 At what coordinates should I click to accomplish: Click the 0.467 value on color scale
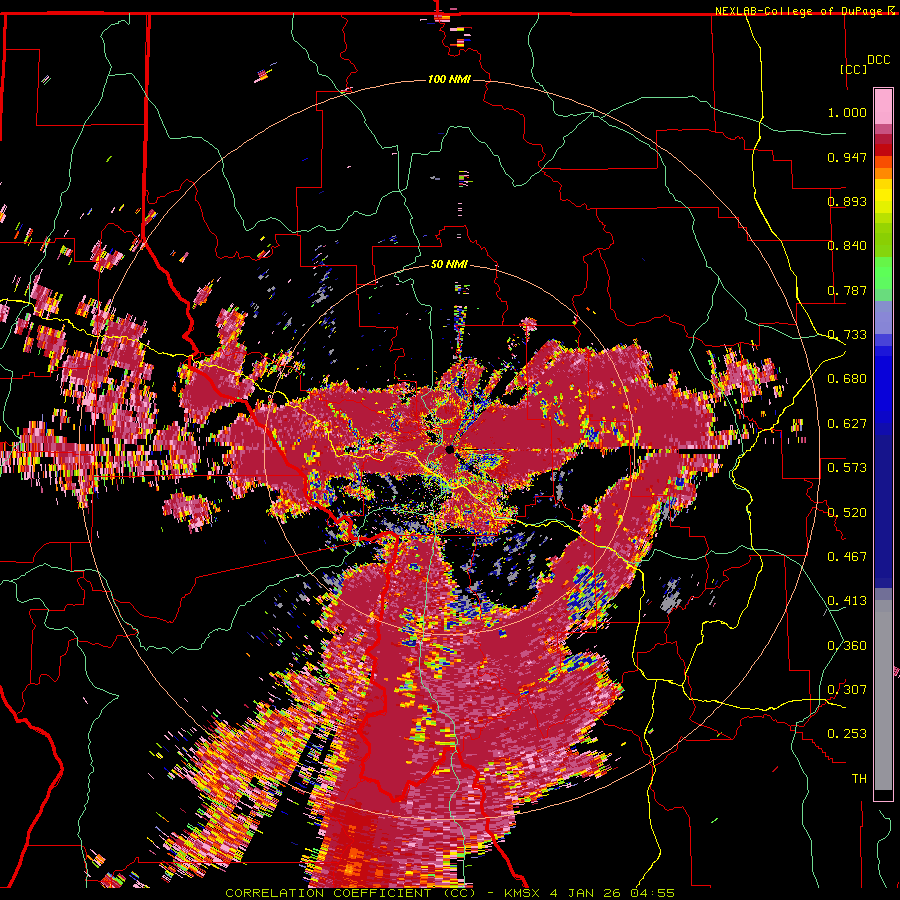tap(847, 557)
